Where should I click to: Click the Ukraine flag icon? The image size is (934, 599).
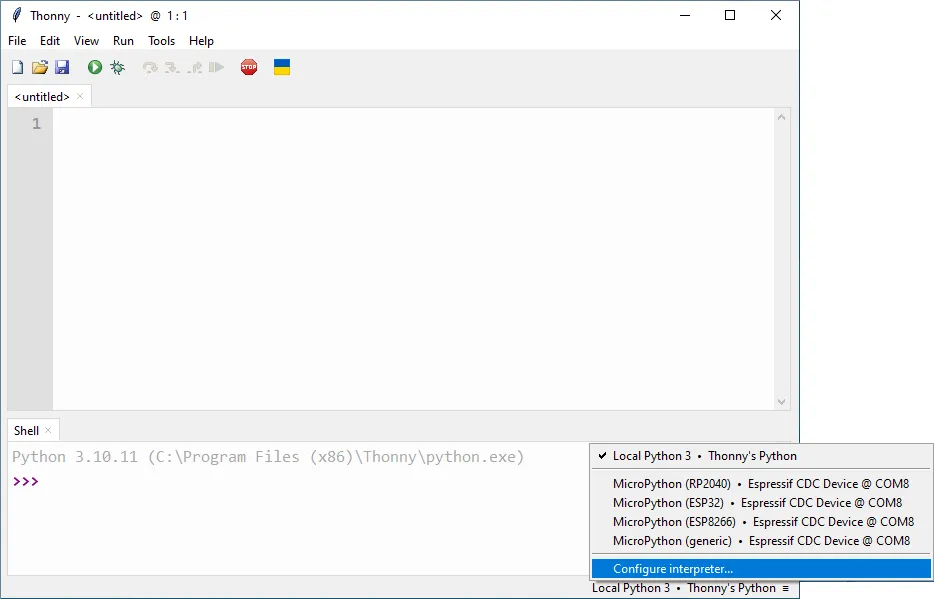click(x=282, y=67)
